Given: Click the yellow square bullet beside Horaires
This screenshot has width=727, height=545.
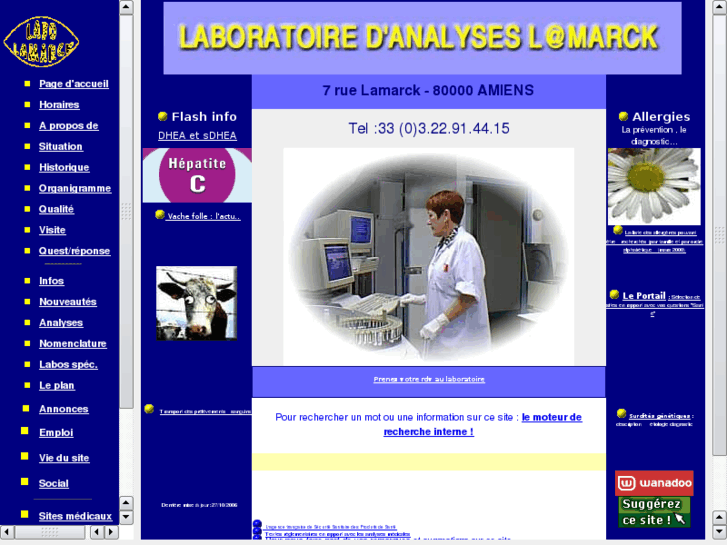Looking at the screenshot, I should [27, 105].
